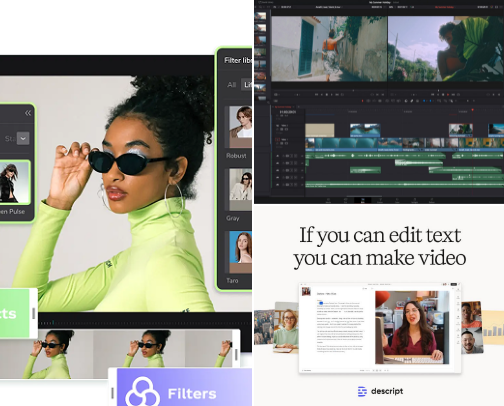Open source clip name dropdown above viewer
The width and height of the screenshot is (504, 406).
point(329,7)
